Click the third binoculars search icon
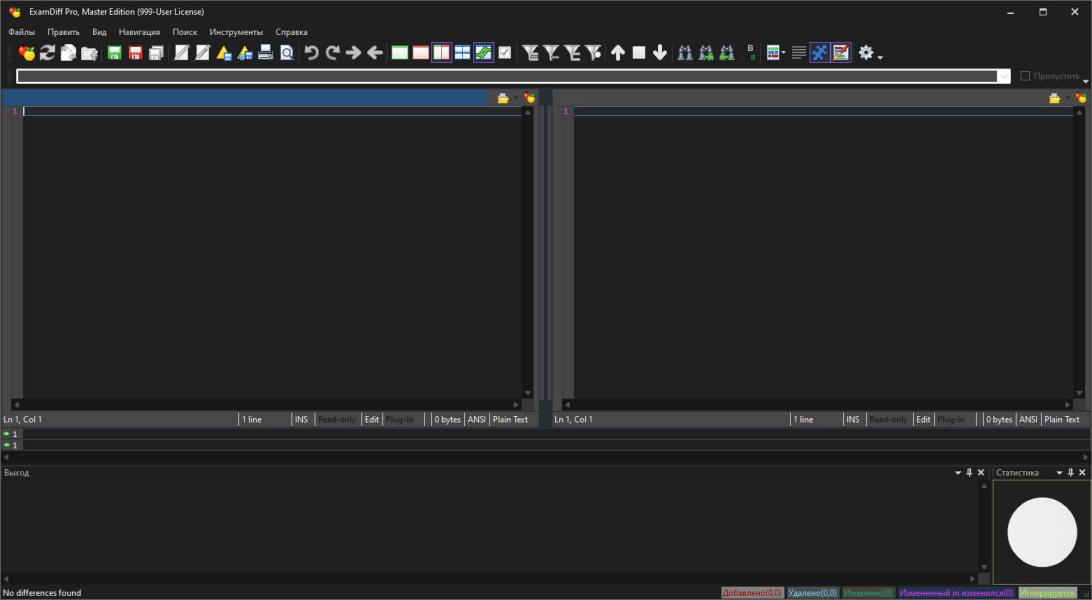1092x600 pixels. (727, 53)
